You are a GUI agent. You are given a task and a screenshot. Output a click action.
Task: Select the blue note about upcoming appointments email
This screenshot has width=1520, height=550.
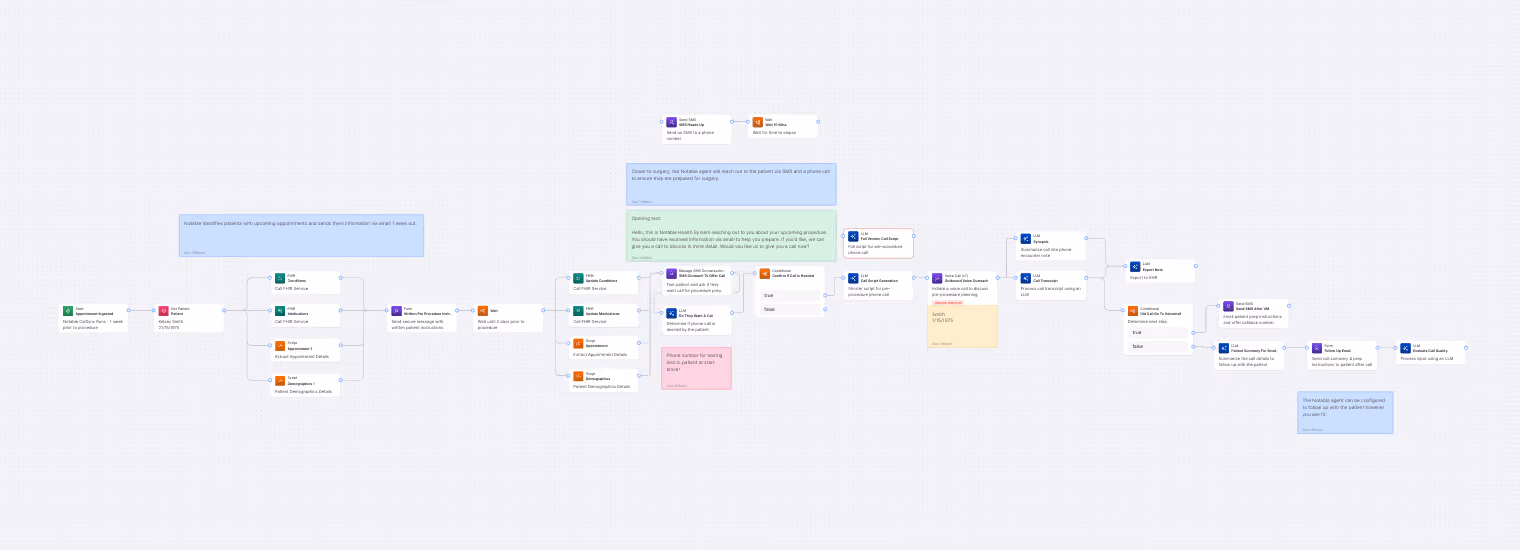(302, 235)
